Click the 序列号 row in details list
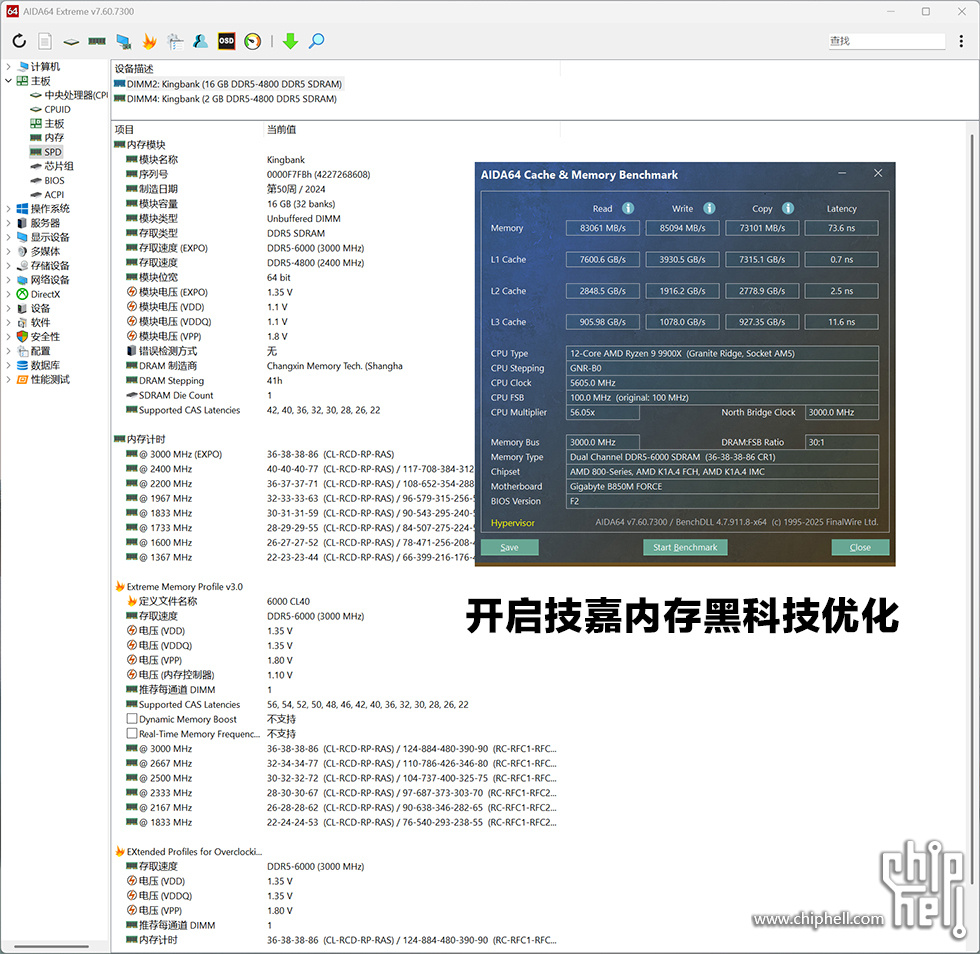Screen dimensions: 980x954 pyautogui.click(x=248, y=174)
